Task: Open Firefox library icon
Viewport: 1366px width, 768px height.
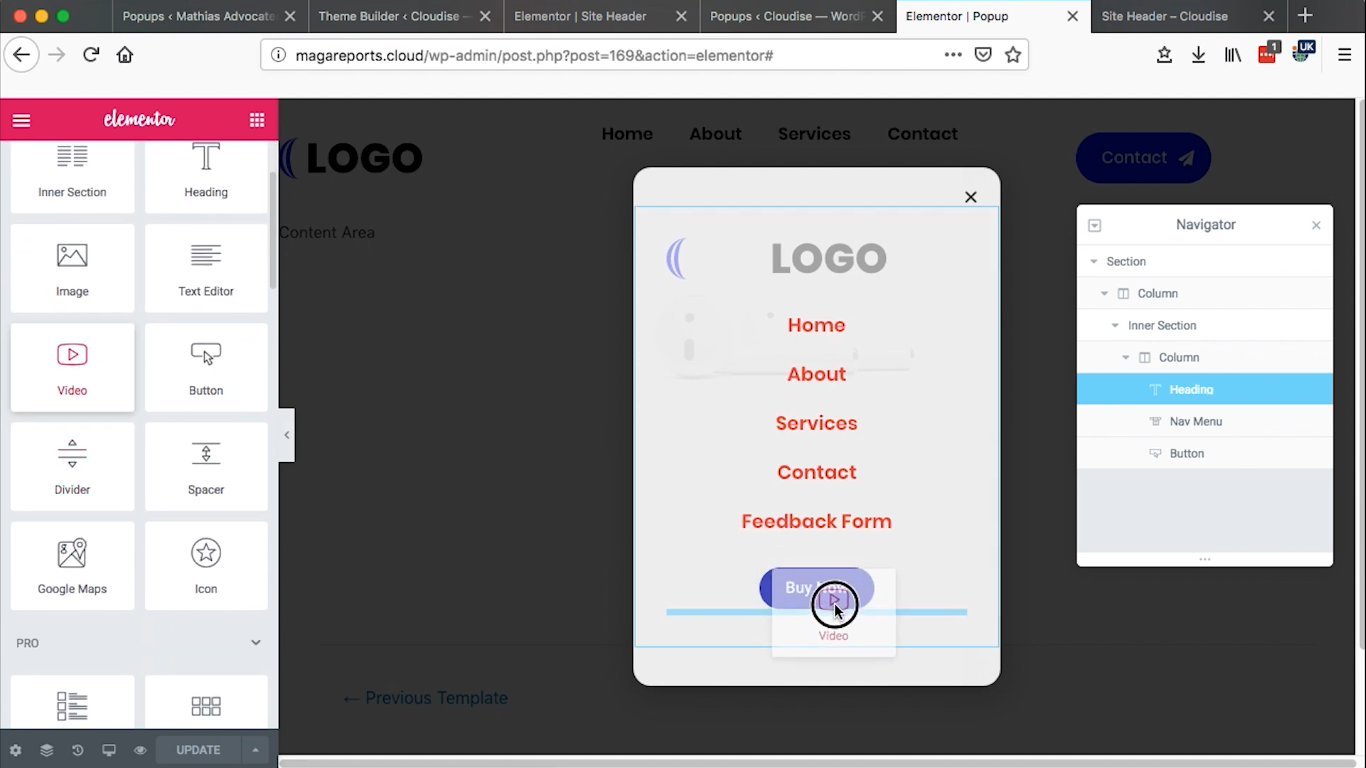Action: [x=1232, y=55]
